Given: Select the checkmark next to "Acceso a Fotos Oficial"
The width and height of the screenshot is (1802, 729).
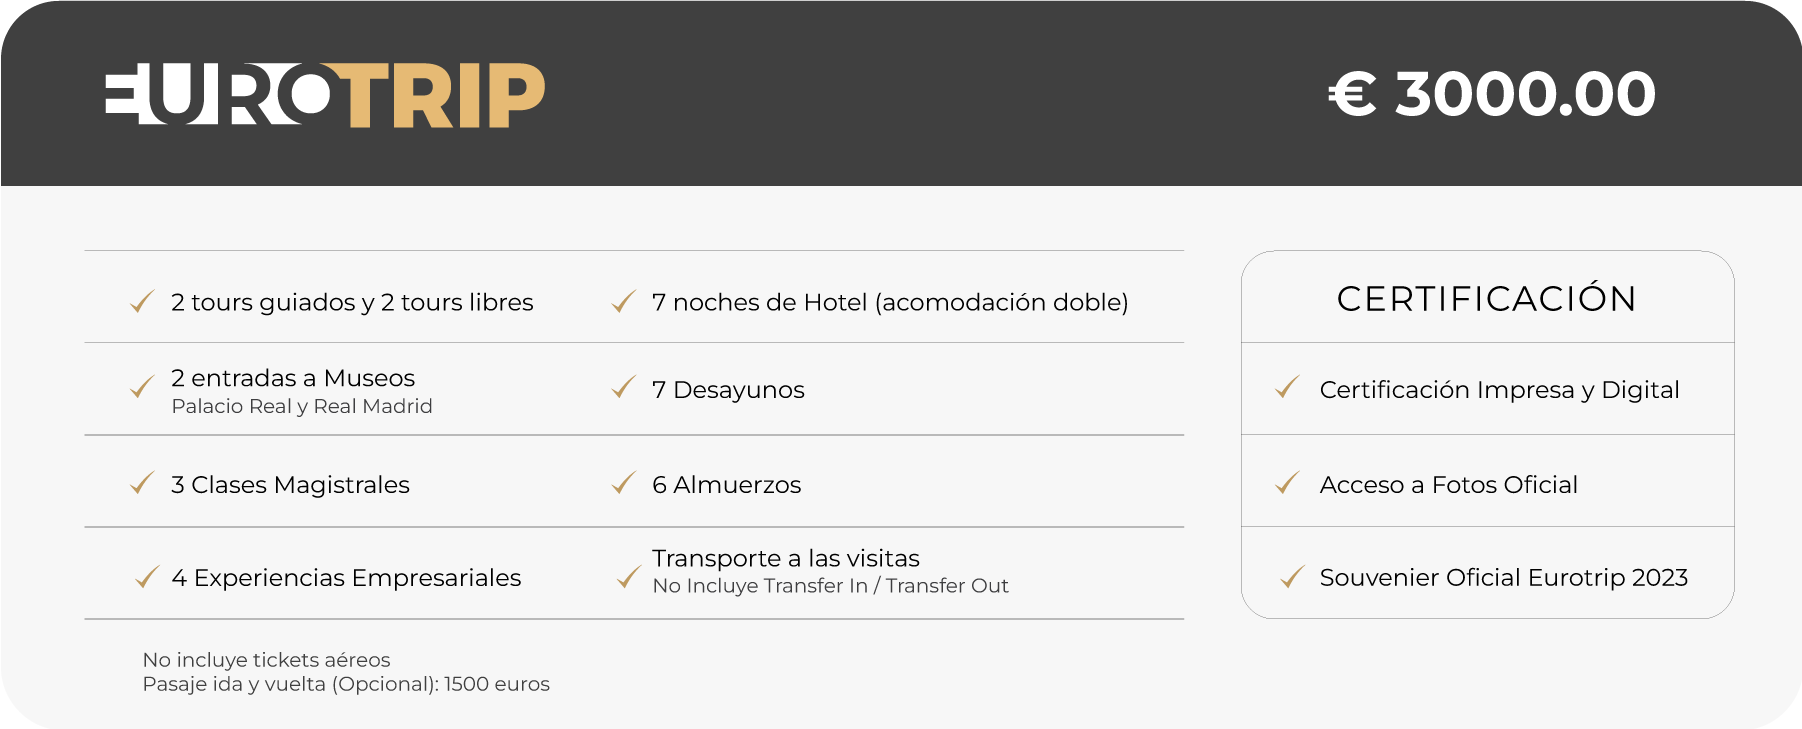Looking at the screenshot, I should click(x=1287, y=484).
